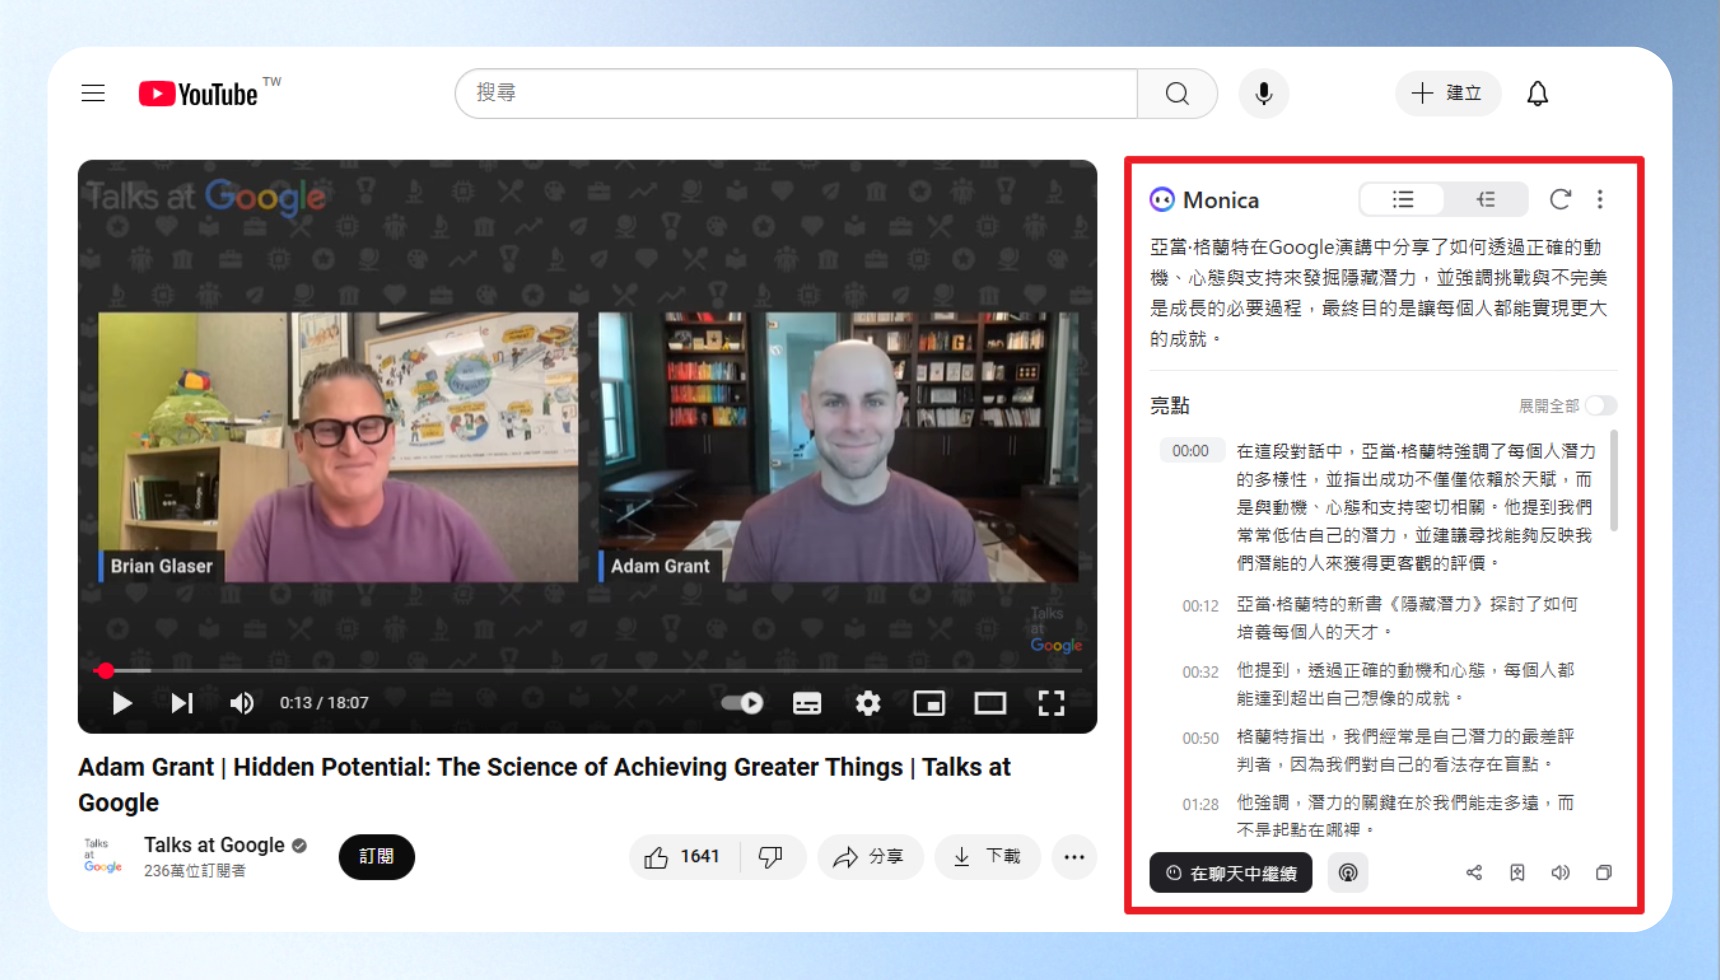Enter fullscreen mode
This screenshot has height=980, width=1720.
coord(1051,703)
